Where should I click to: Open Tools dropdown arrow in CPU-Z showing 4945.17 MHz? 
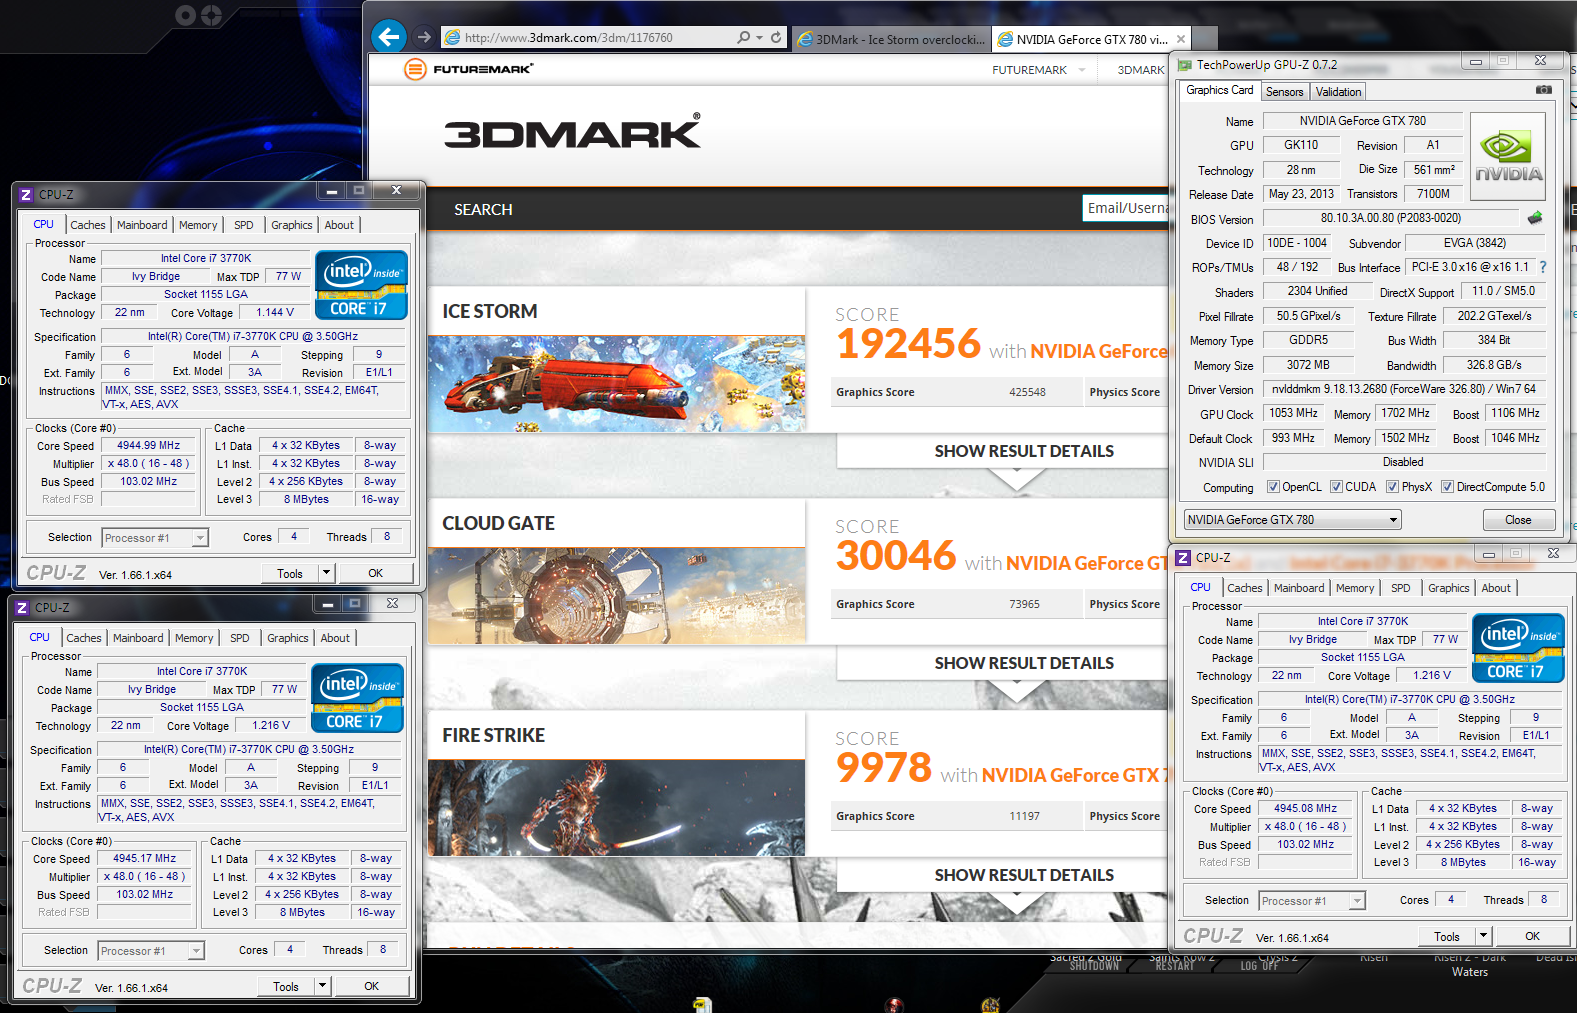(322, 986)
